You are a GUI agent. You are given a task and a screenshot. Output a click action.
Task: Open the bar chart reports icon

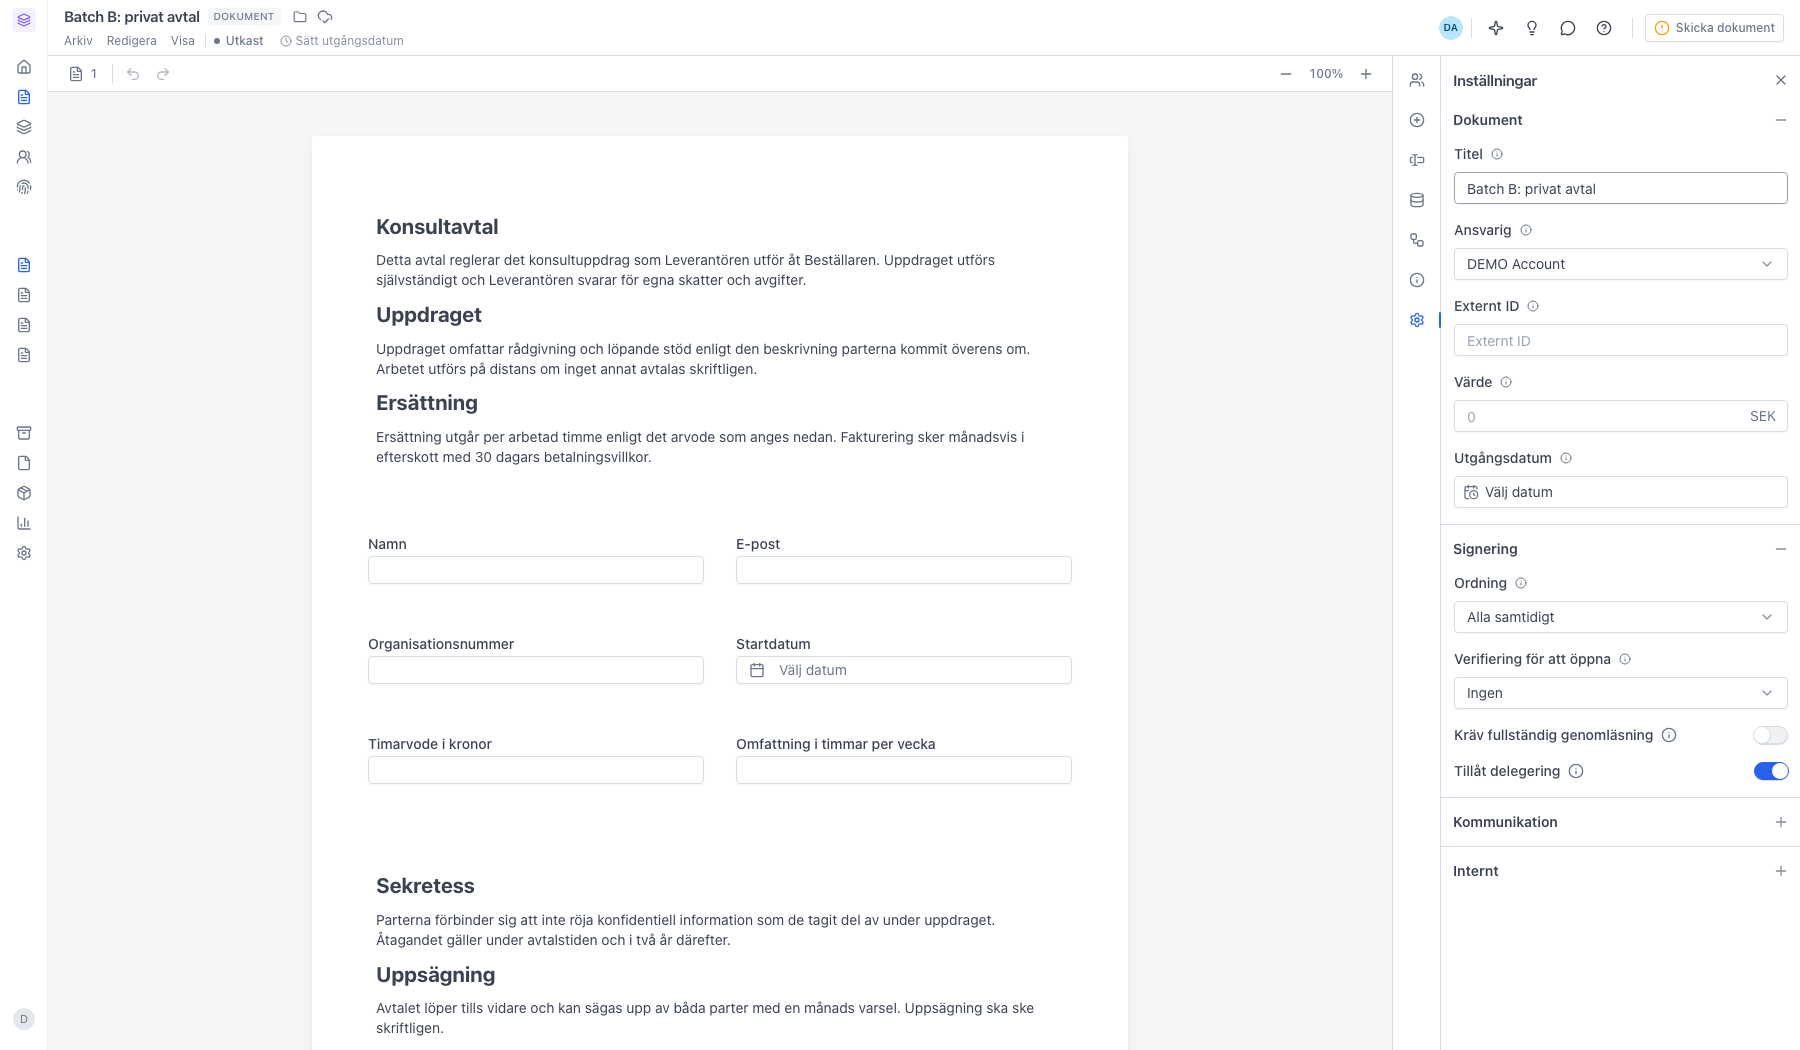click(24, 523)
